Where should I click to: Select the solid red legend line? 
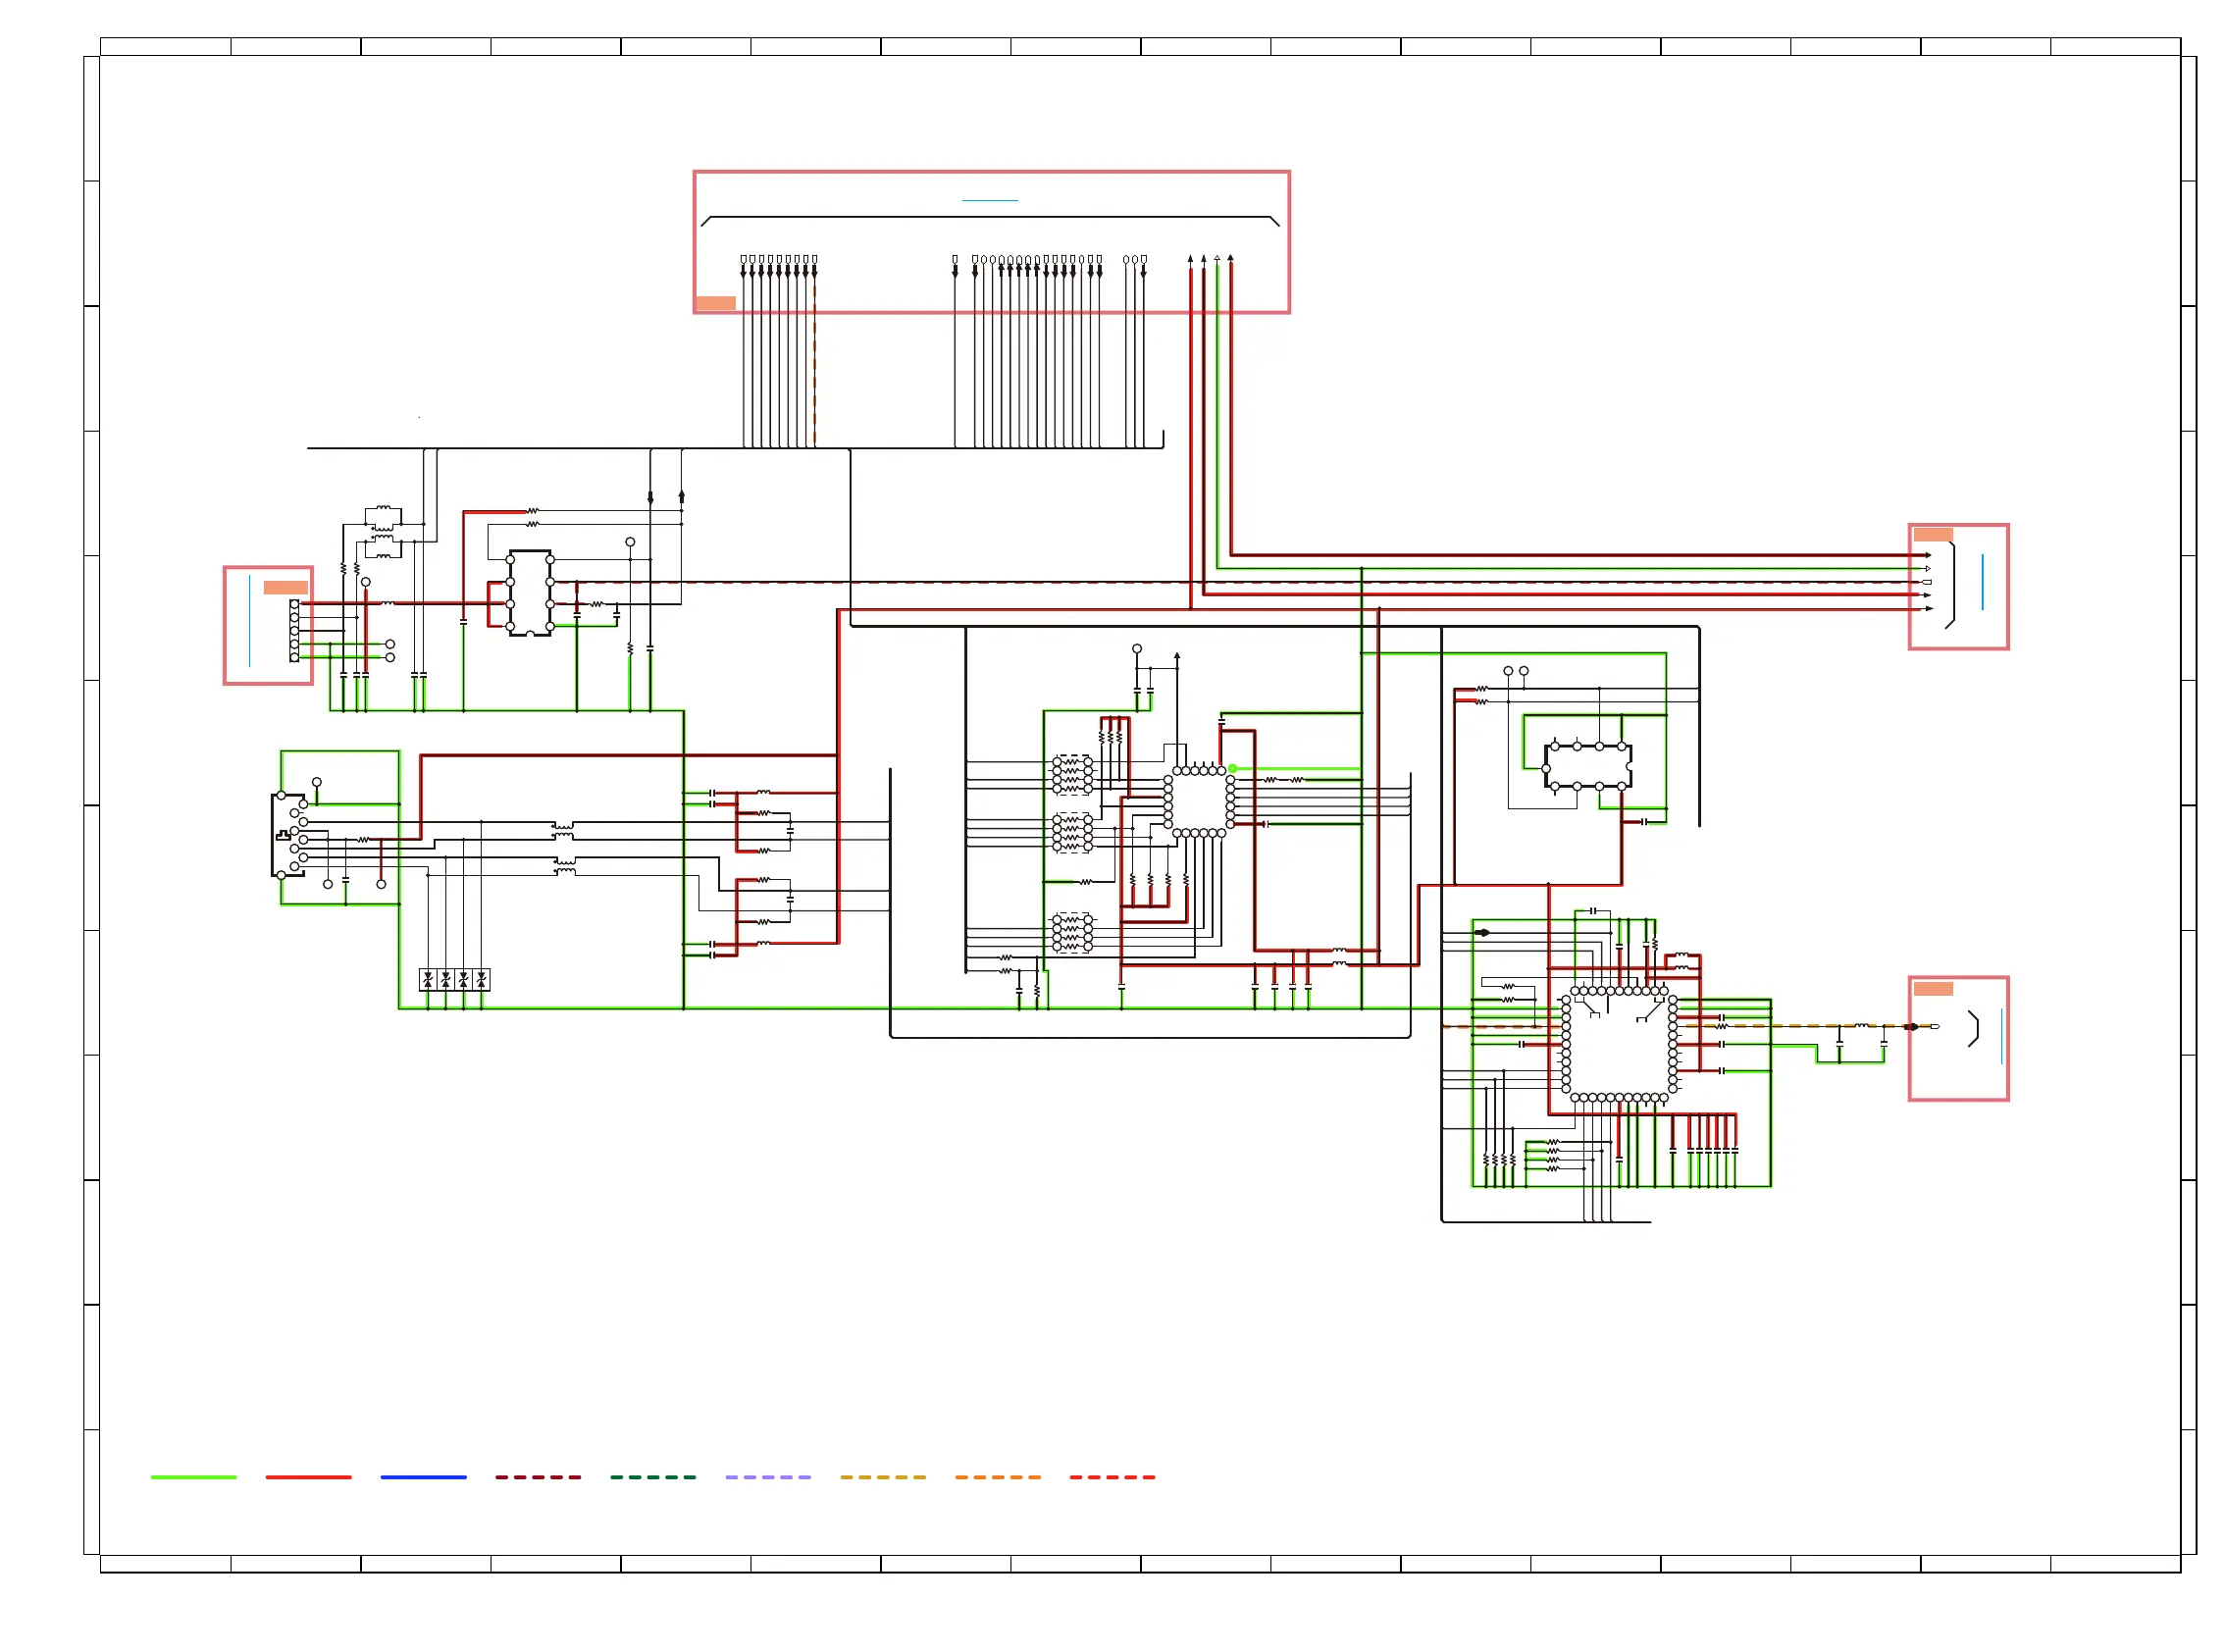pos(308,1477)
